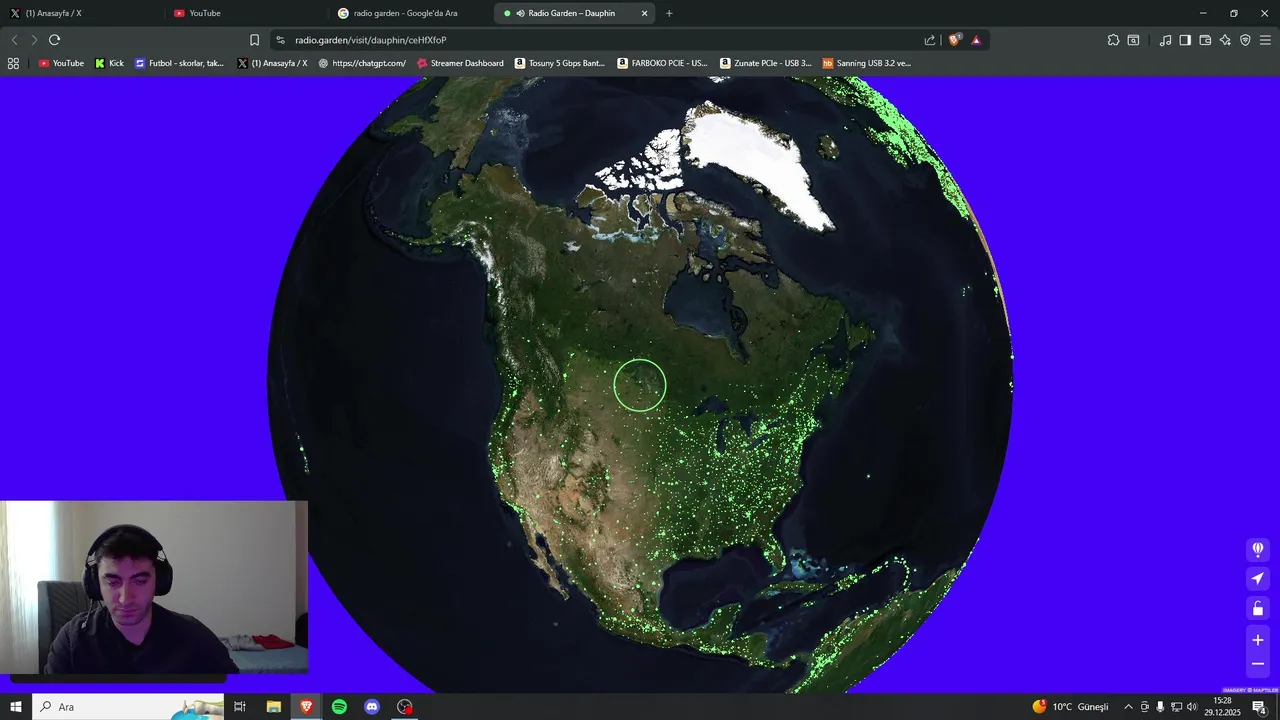
Task: Open the notification center icon
Action: point(1260,707)
